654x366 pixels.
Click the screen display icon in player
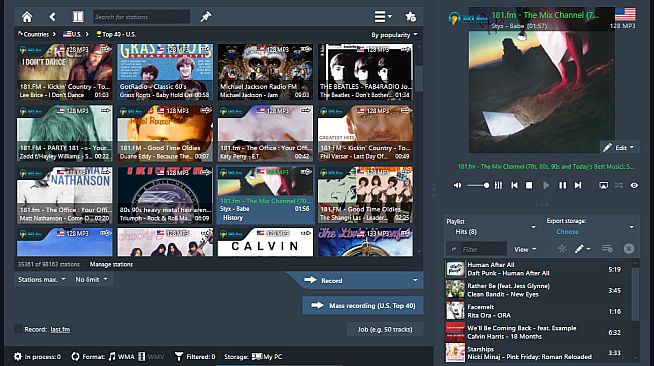(x=603, y=185)
